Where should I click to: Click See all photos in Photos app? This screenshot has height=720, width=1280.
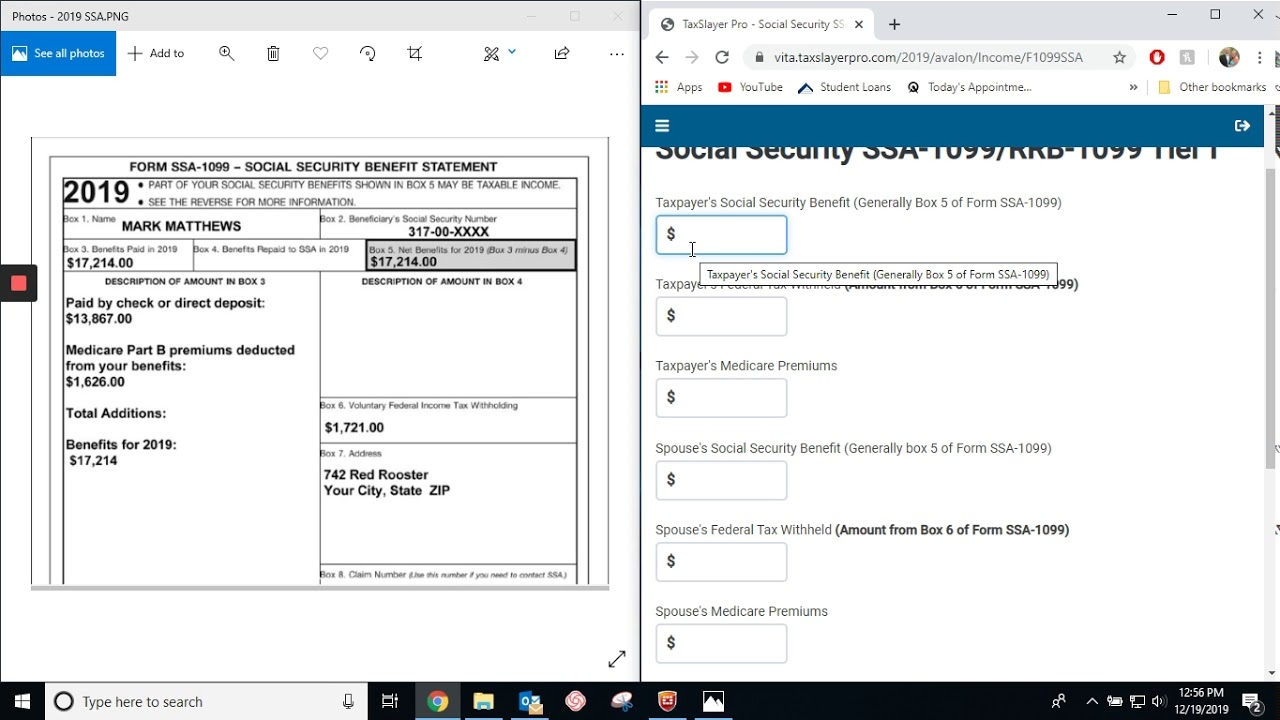coord(58,53)
